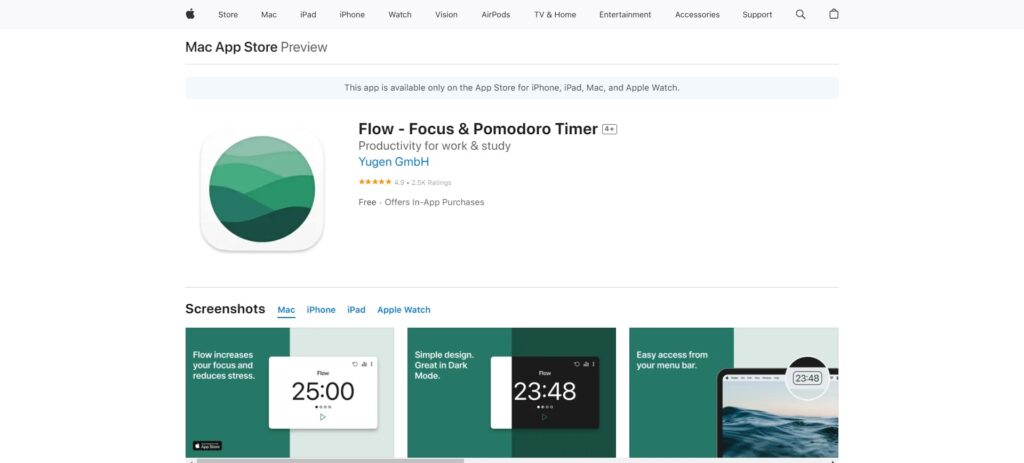1024x463 pixels.
Task: Open the search magnifier icon
Action: click(x=800, y=14)
